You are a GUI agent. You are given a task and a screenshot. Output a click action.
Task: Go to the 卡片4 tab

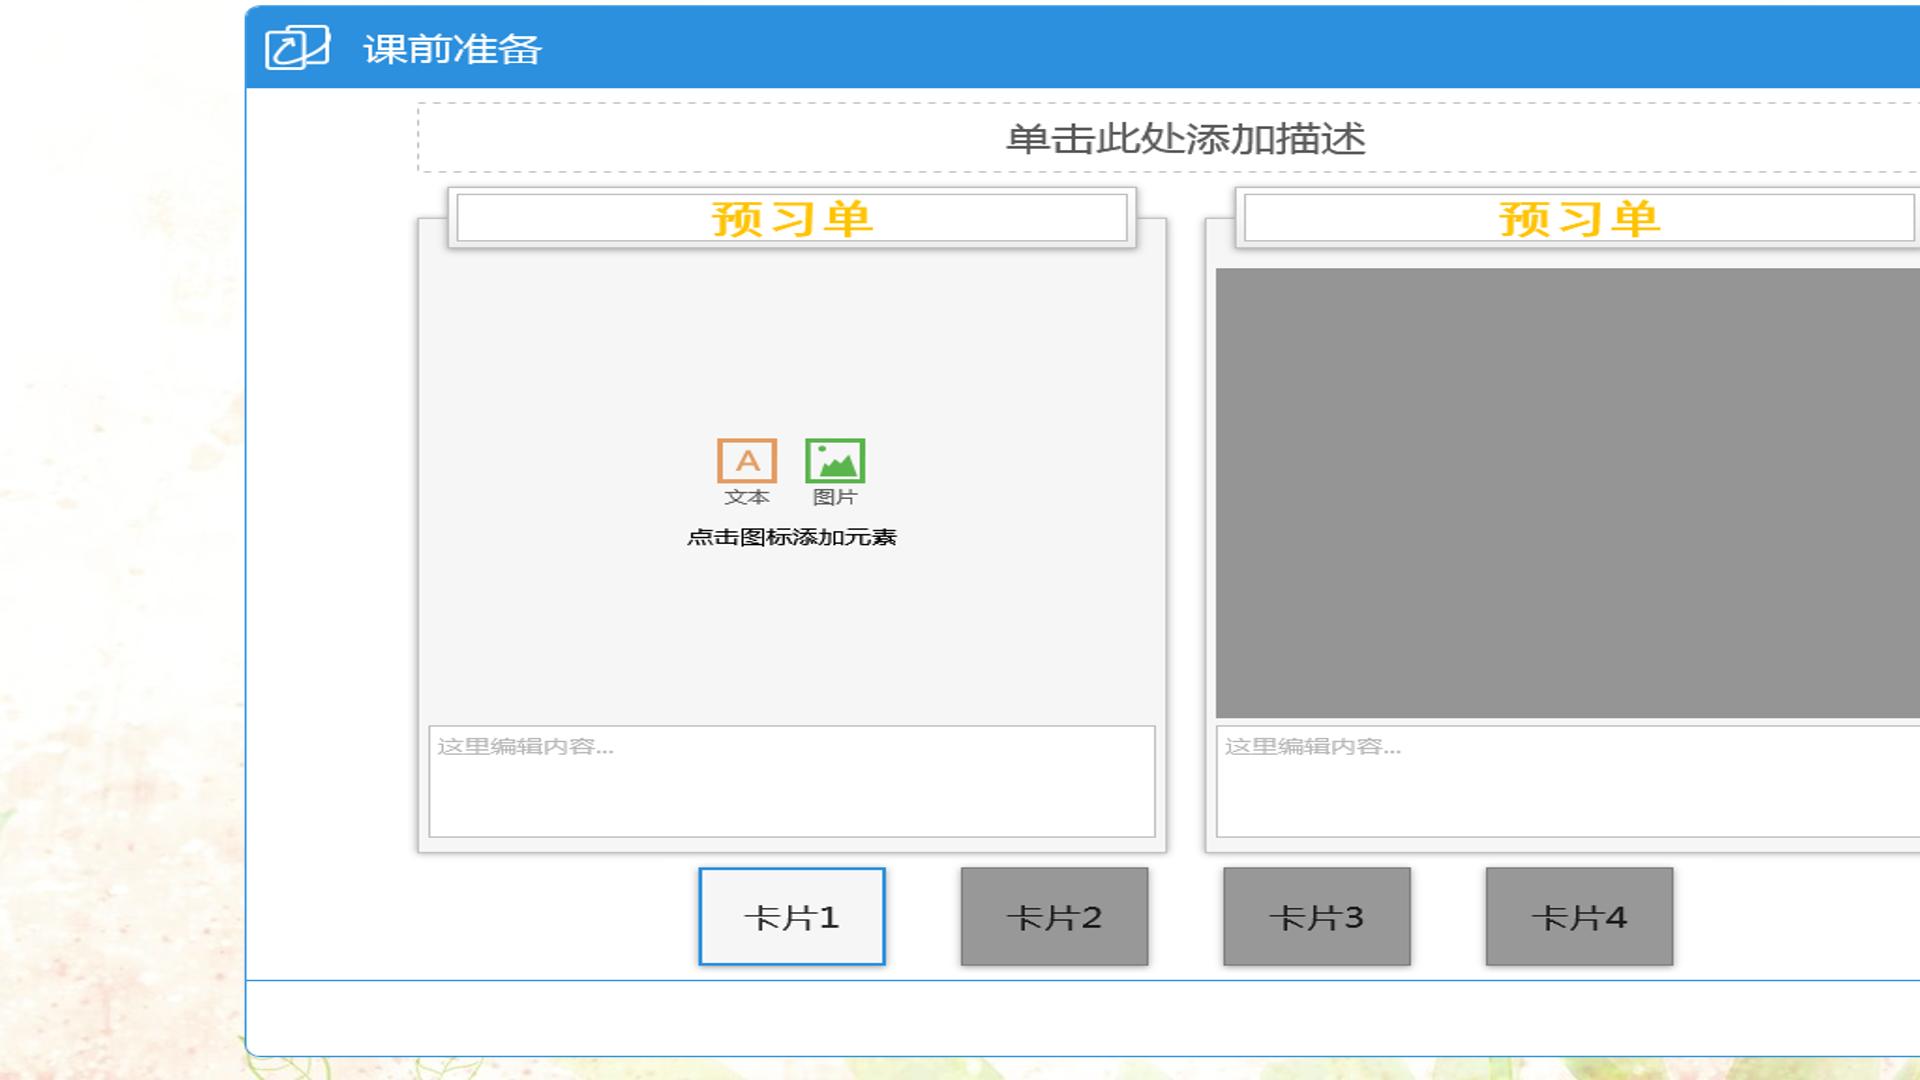(x=1579, y=916)
